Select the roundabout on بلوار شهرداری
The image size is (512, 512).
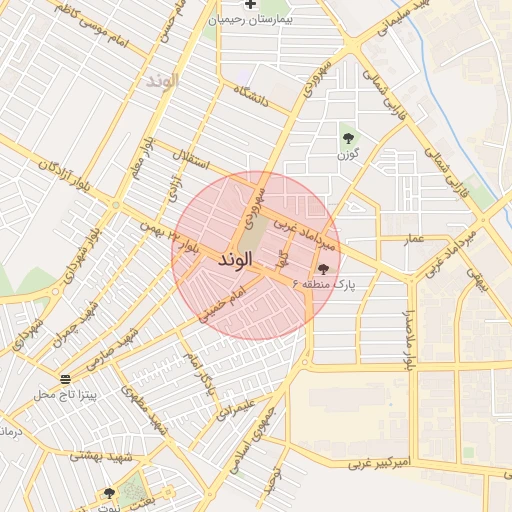pyautogui.click(x=55, y=292)
